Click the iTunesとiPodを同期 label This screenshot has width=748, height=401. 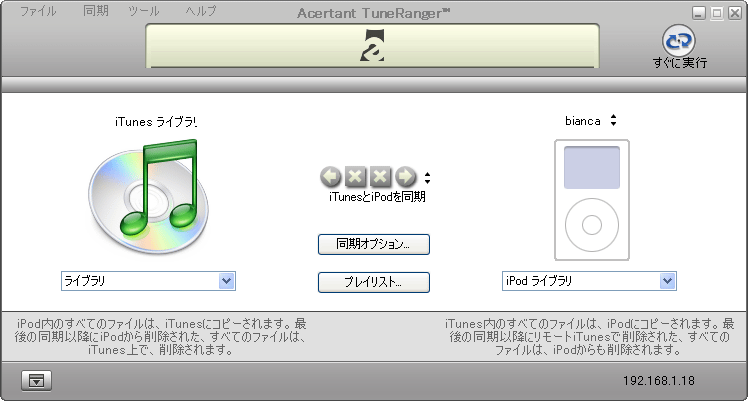[x=377, y=197]
